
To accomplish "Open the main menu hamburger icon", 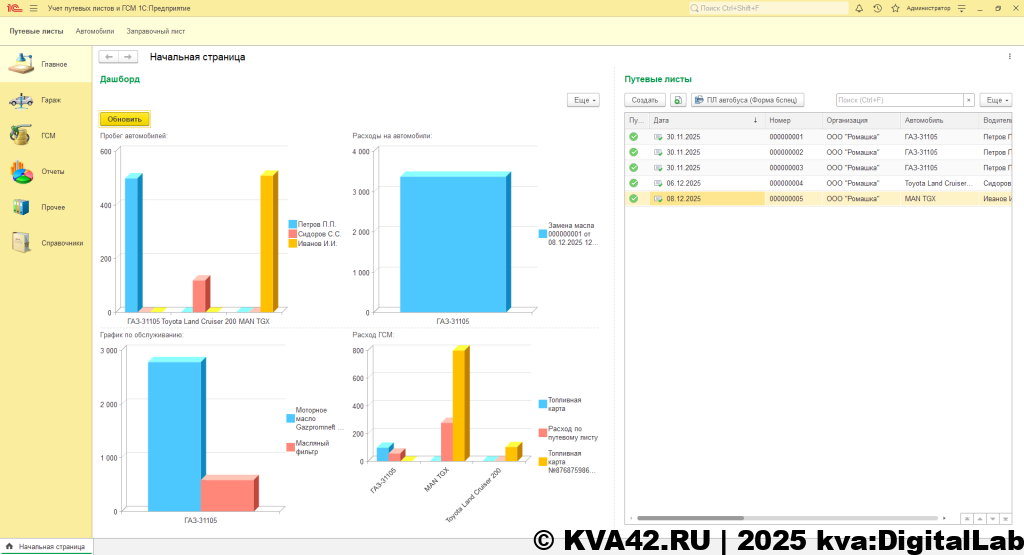I will pyautogui.click(x=34, y=8).
